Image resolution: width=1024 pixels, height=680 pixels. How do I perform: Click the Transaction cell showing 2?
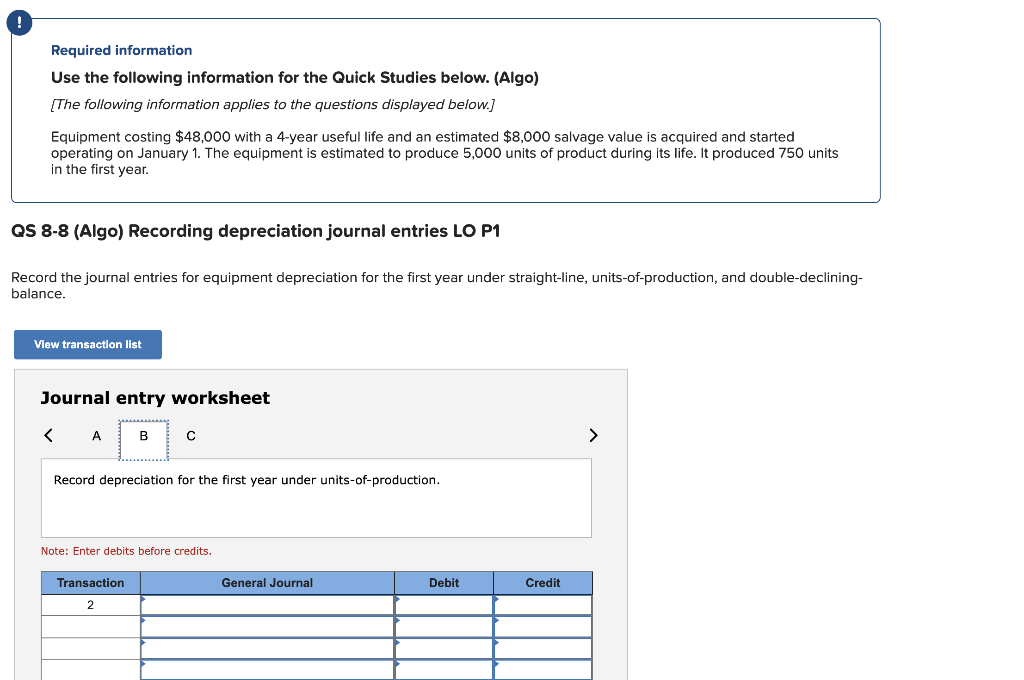(x=90, y=603)
